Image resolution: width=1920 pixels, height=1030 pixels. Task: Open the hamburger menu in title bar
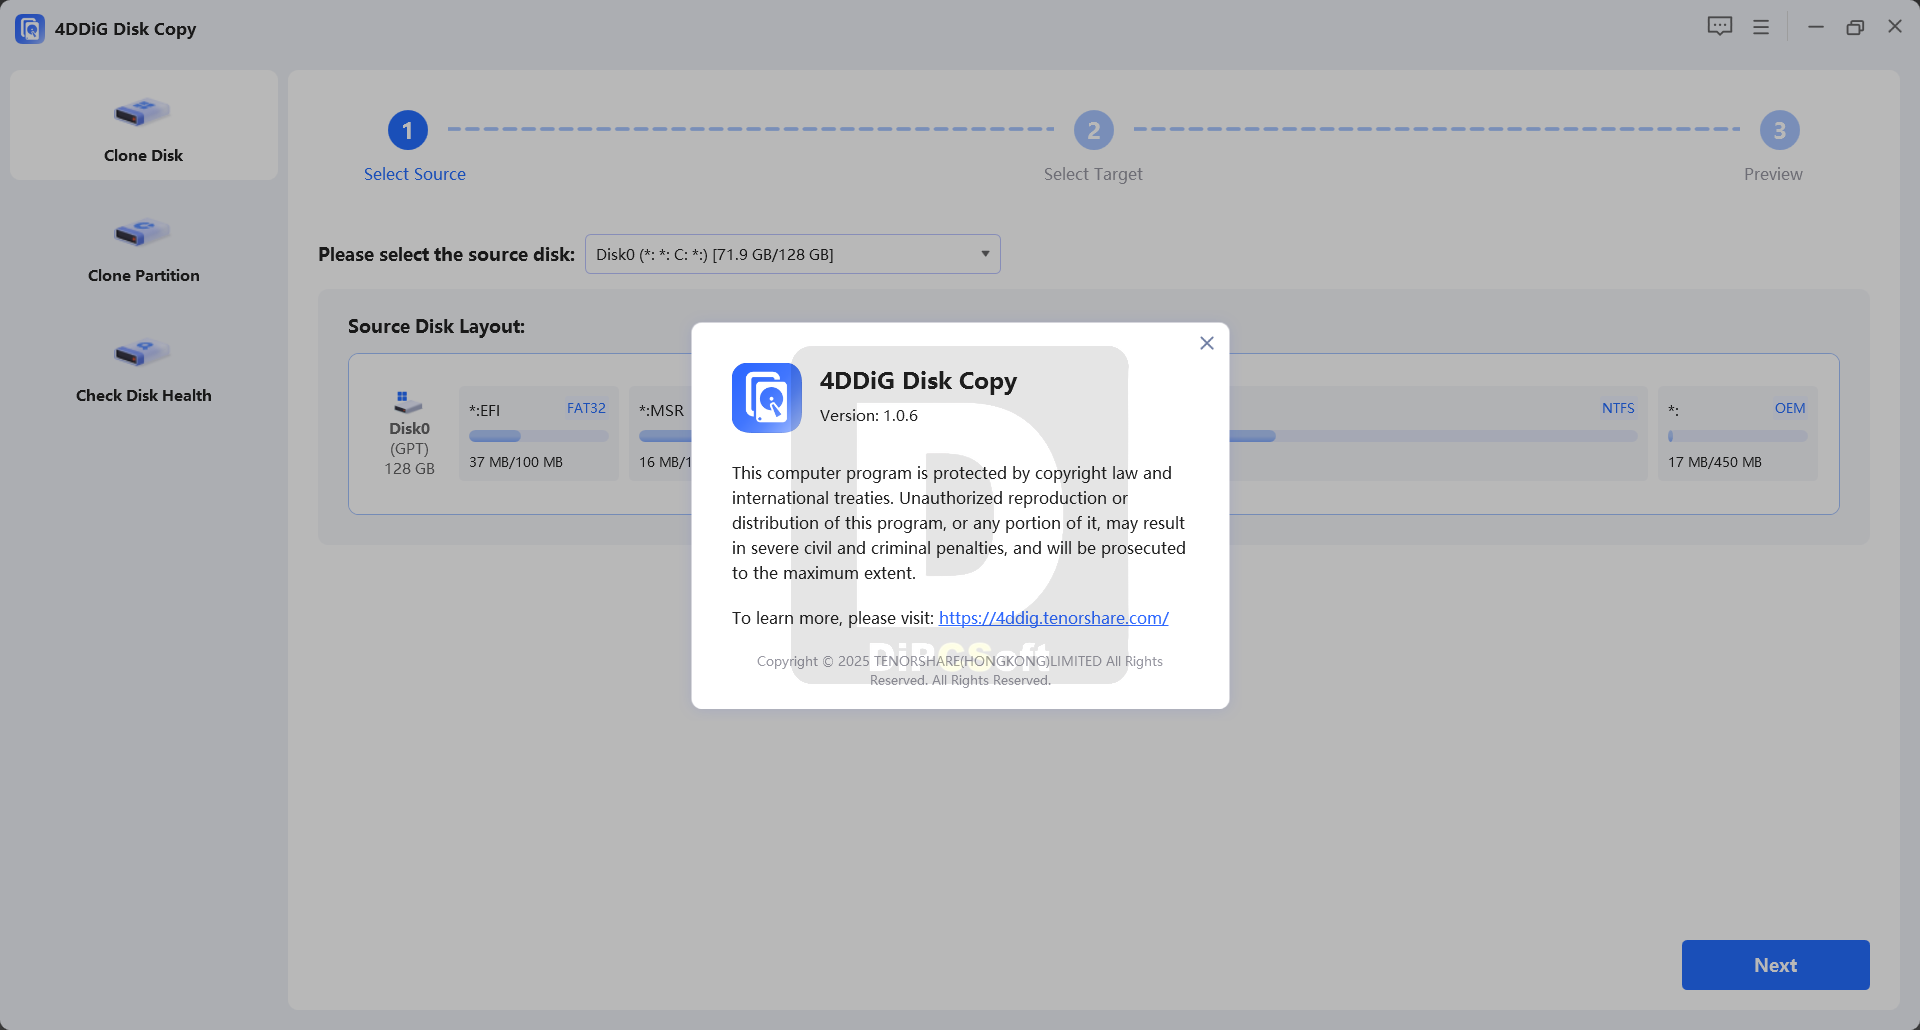coord(1761,27)
